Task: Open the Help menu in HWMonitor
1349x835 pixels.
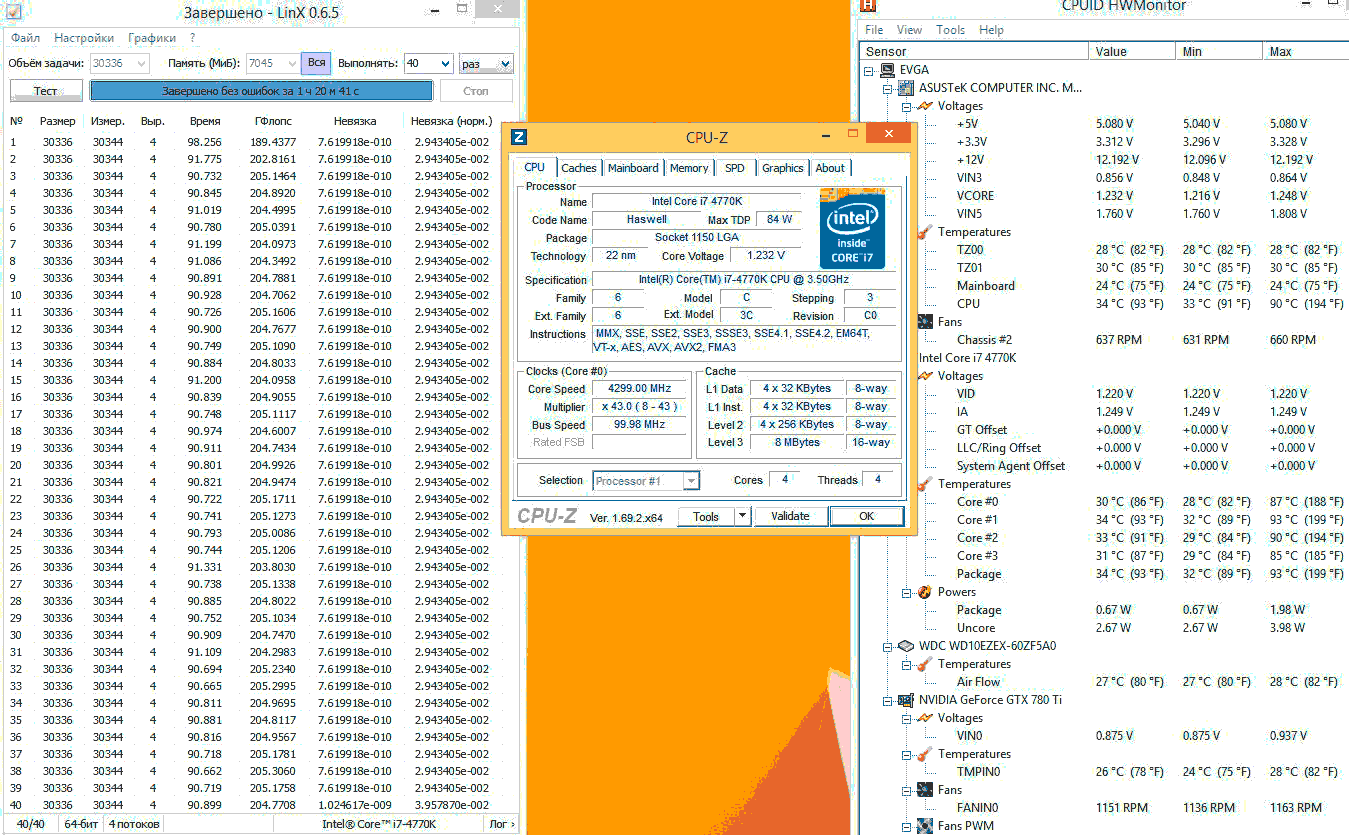Action: [991, 30]
